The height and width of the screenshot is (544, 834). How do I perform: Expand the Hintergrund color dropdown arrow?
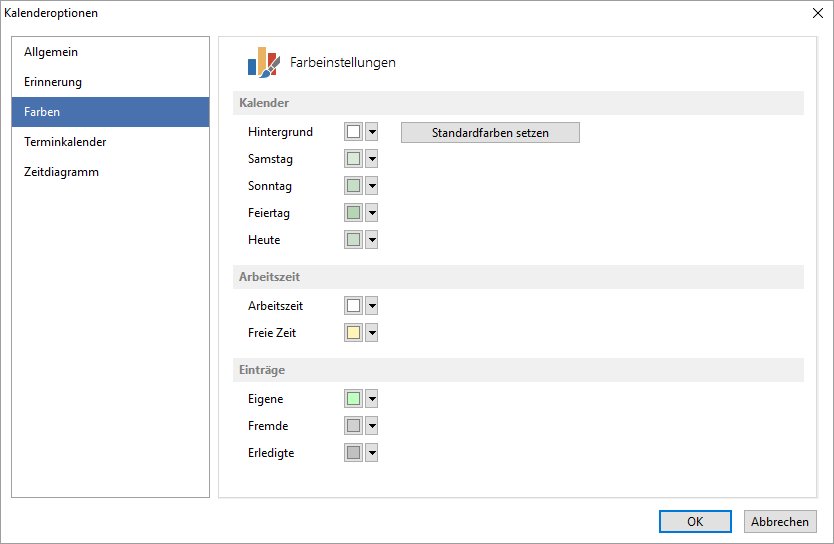tap(372, 132)
